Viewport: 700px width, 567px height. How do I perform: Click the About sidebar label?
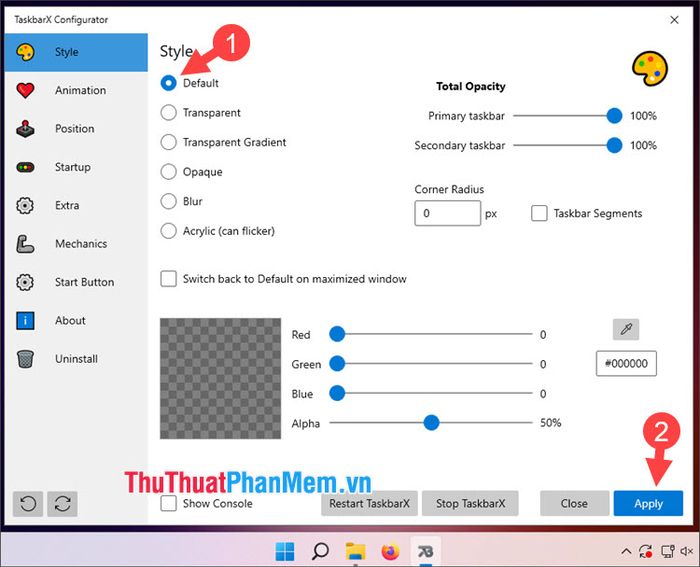(70, 321)
